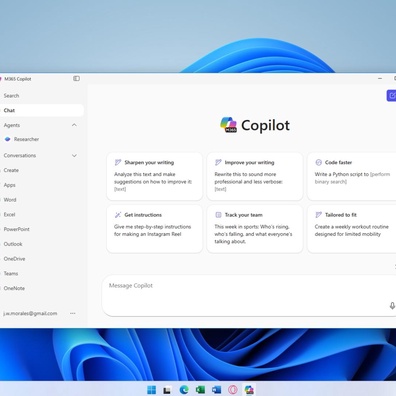Open the Windows Start menu
This screenshot has width=396, height=396.
(151, 390)
